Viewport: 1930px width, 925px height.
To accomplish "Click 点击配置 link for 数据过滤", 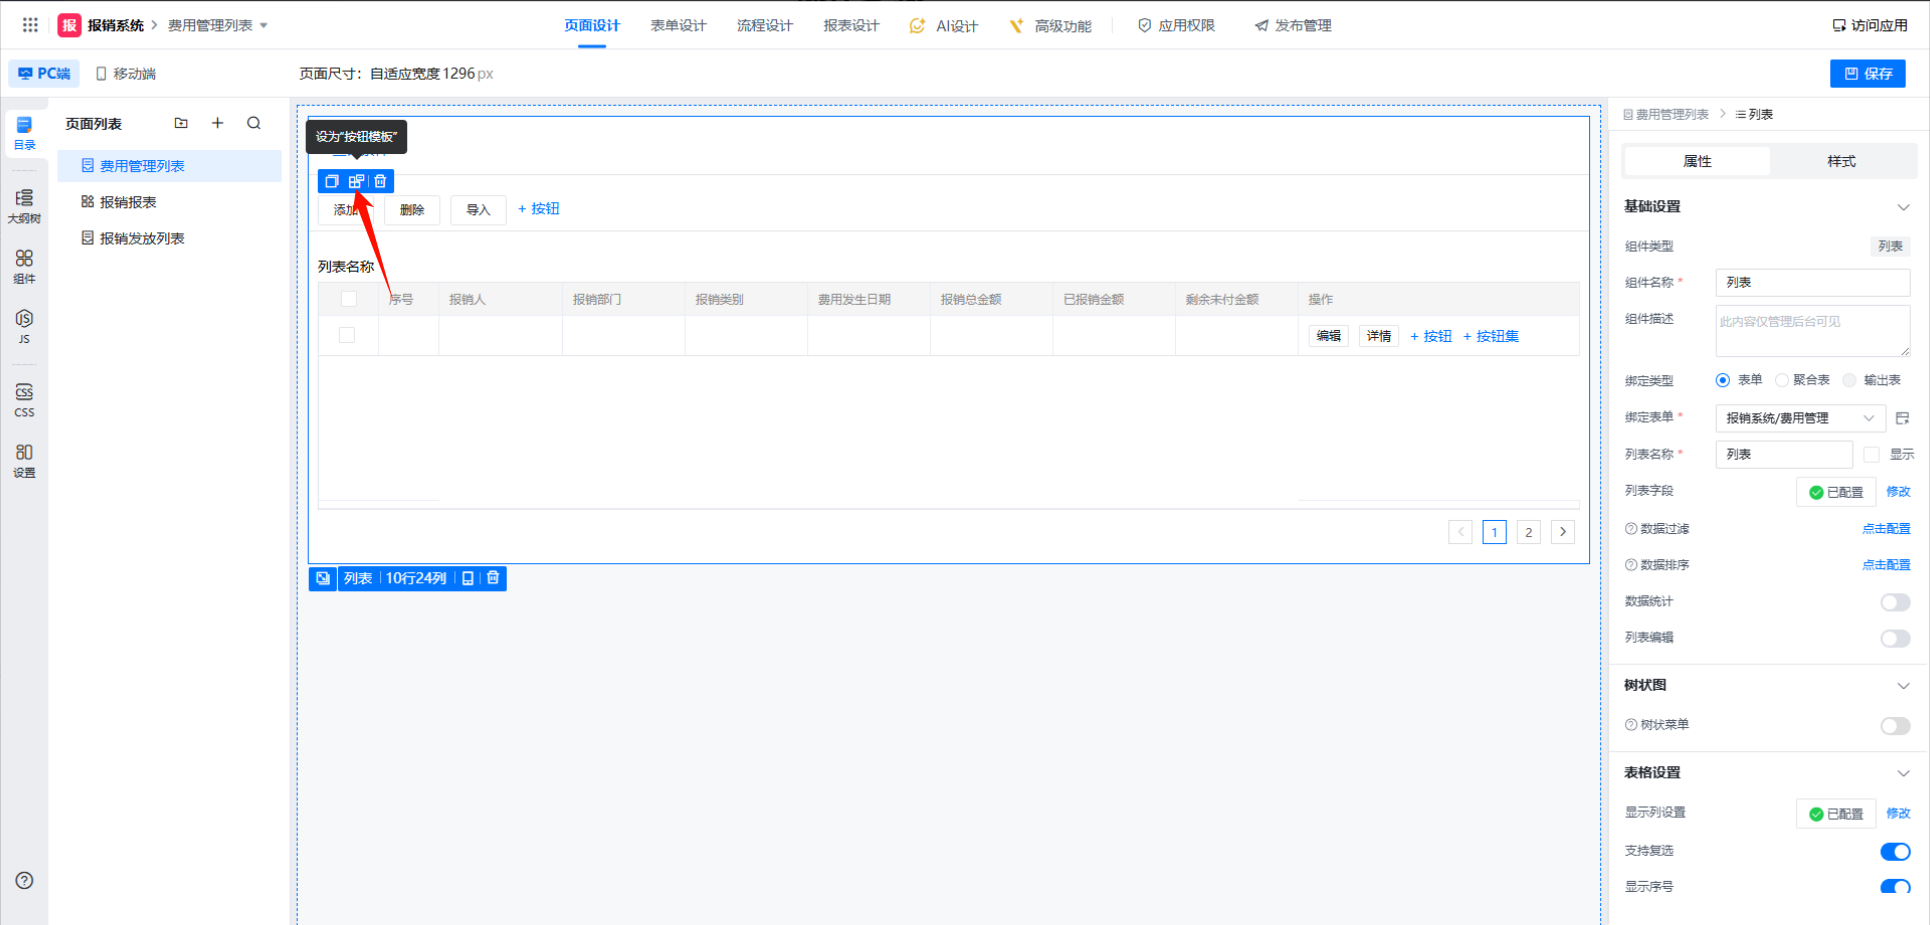I will [x=1885, y=529].
